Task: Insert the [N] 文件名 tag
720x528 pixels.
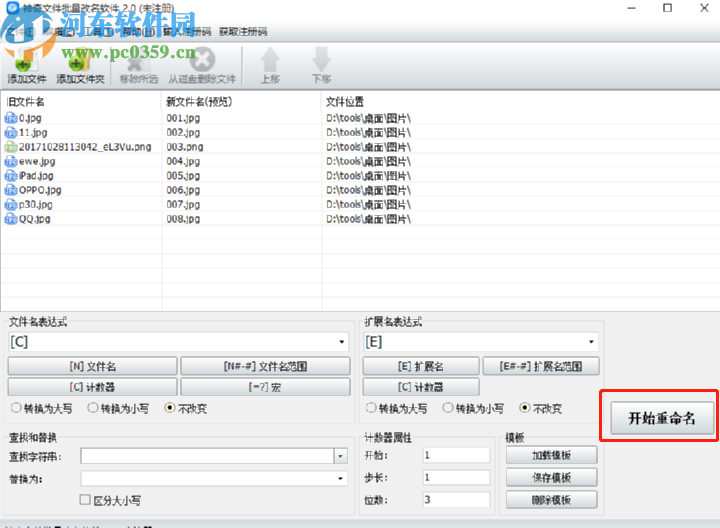Action: coord(92,366)
